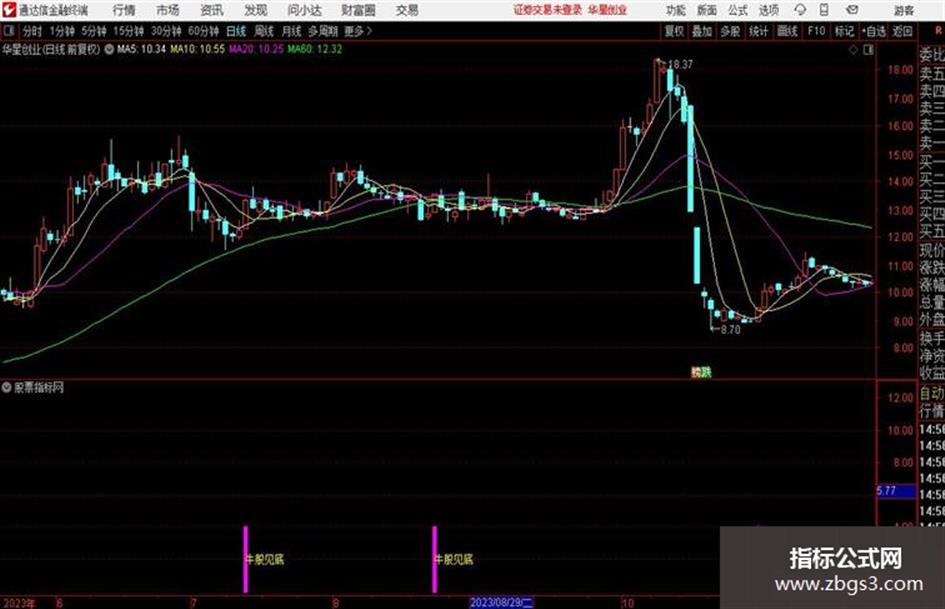The width and height of the screenshot is (945, 609).
Task: Click the MA20: 10.25 value label
Action: tap(256, 49)
